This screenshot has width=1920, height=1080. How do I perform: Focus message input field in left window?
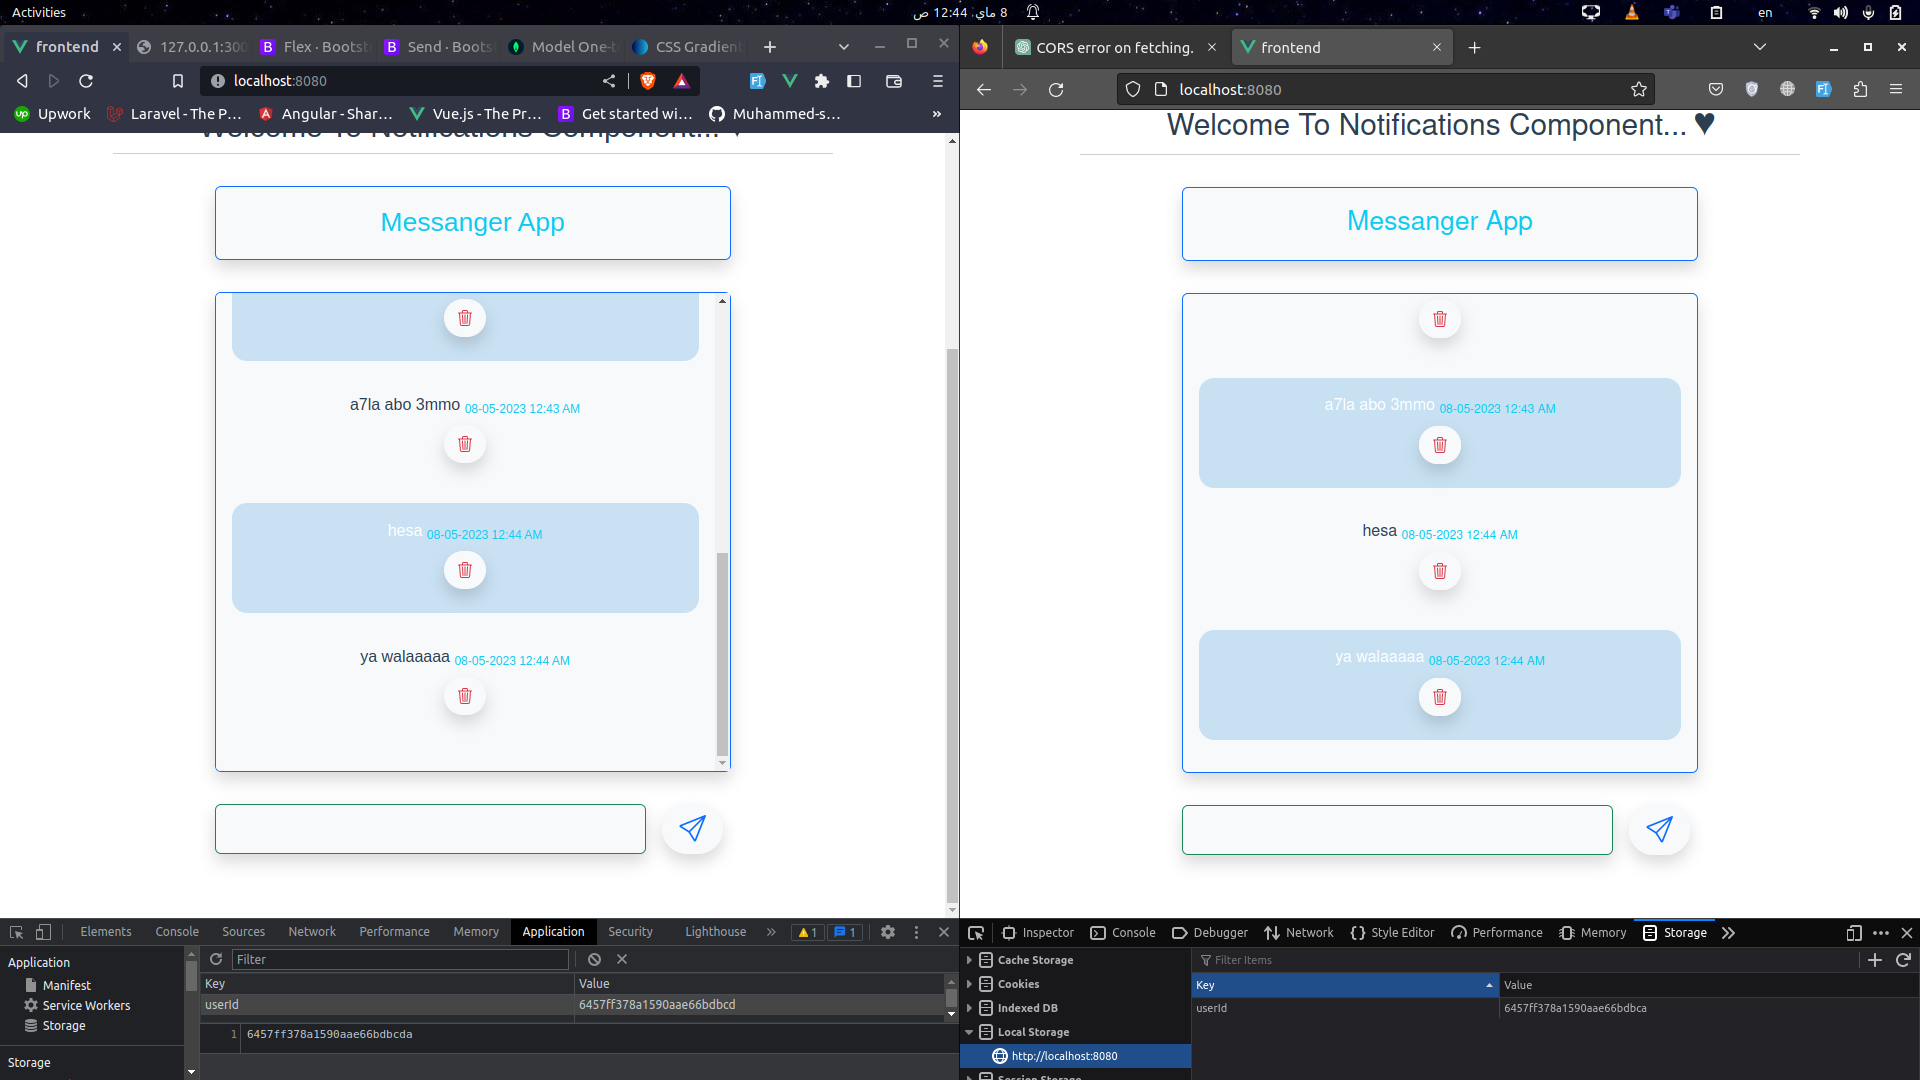tap(430, 829)
